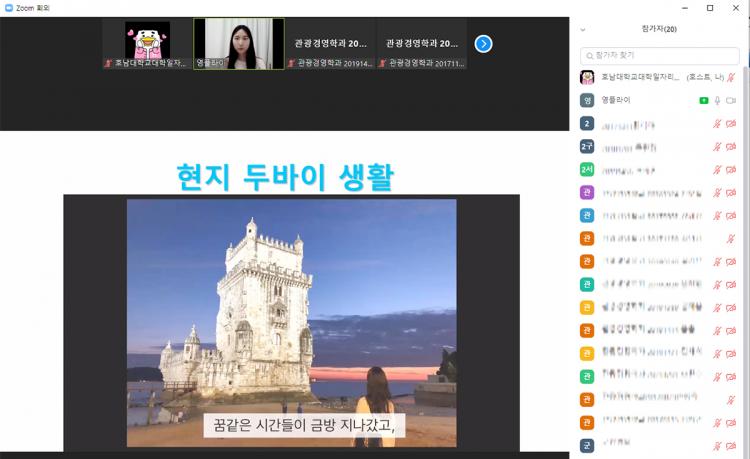Select the duck avatar video thumbnail
The image size is (750, 459).
(147, 44)
